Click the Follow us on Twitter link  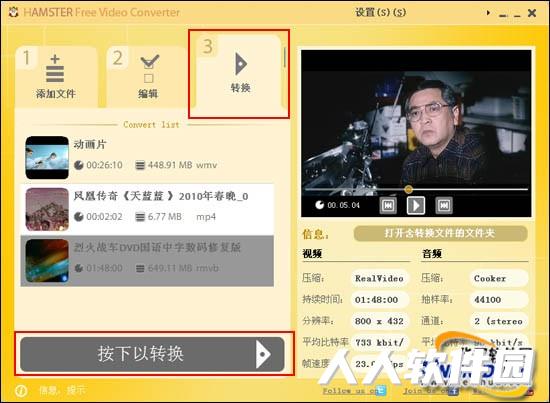(x=354, y=390)
